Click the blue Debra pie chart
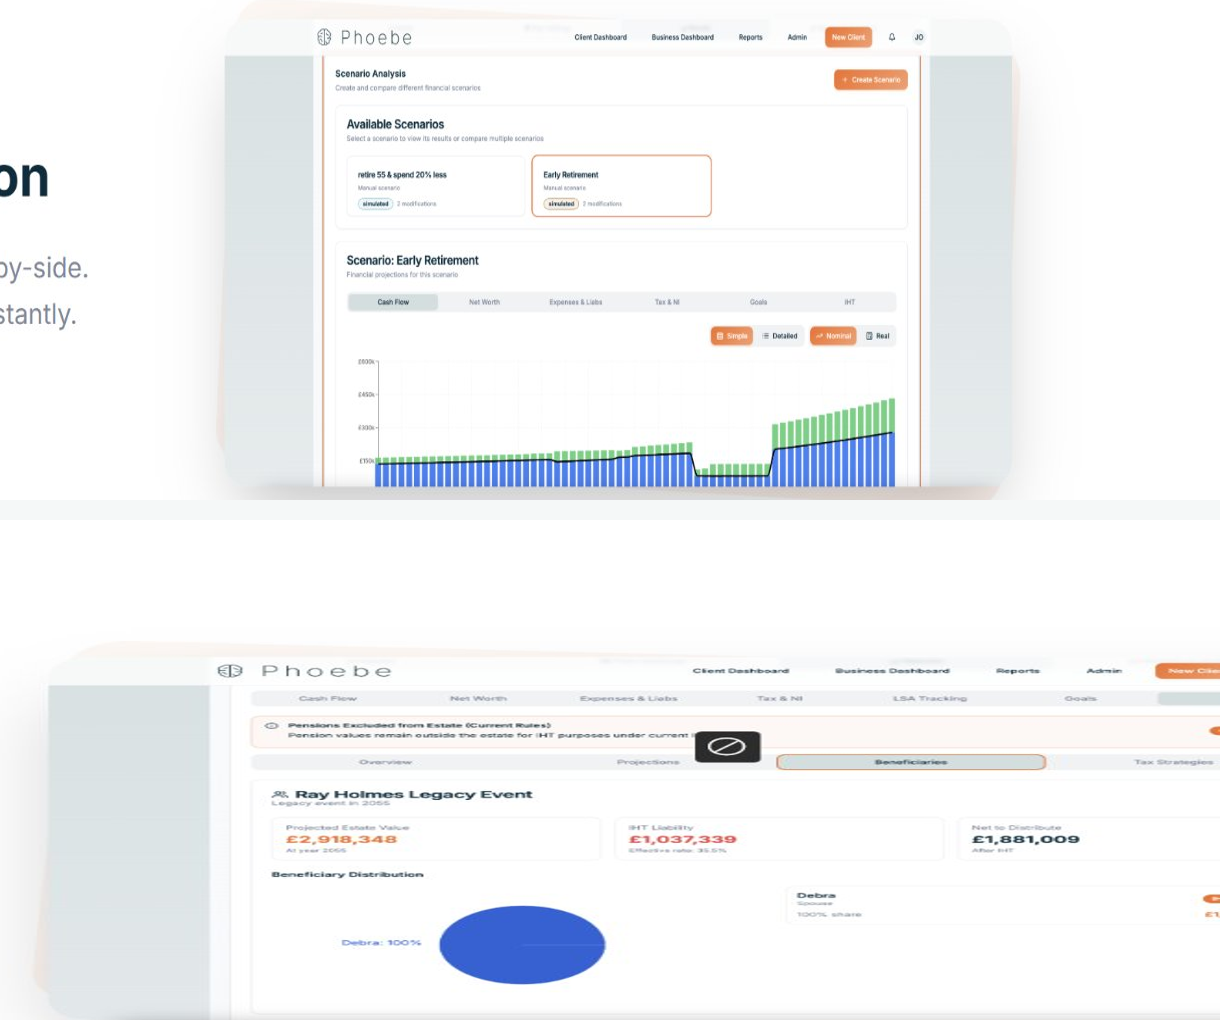The width and height of the screenshot is (1220, 1020). tap(522, 945)
